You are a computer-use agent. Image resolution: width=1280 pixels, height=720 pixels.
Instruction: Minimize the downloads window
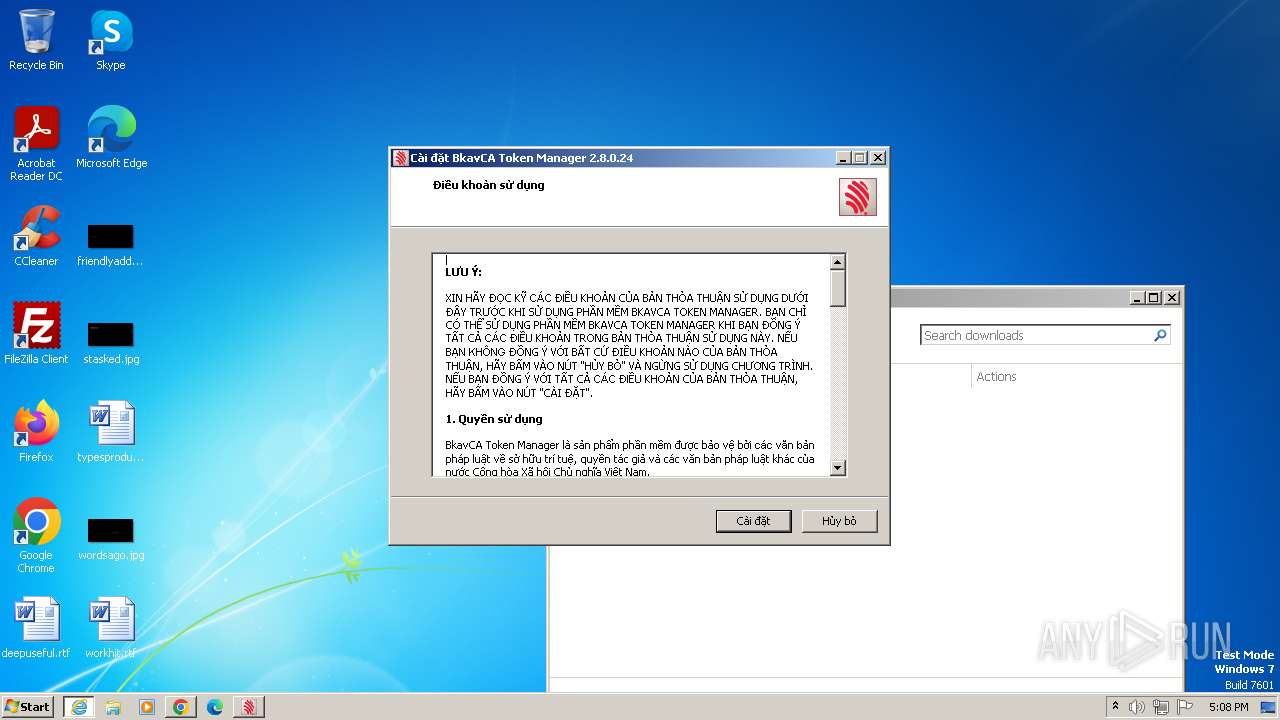point(1138,298)
